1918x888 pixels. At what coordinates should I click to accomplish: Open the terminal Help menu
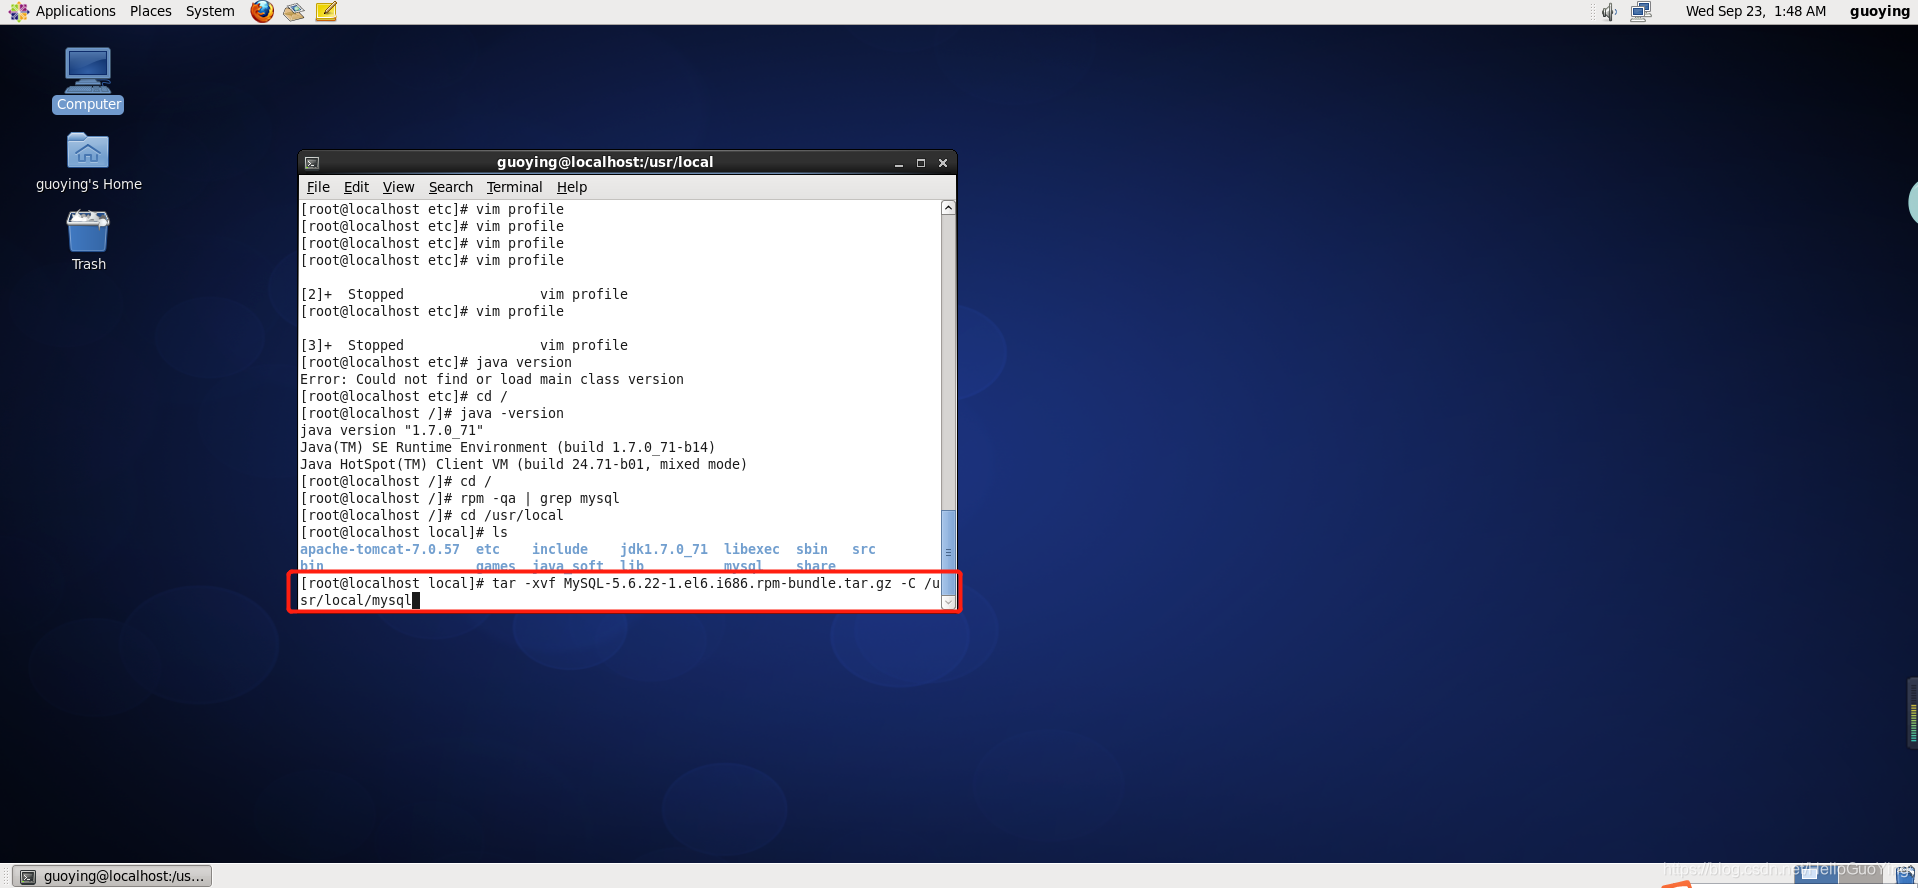click(x=572, y=187)
